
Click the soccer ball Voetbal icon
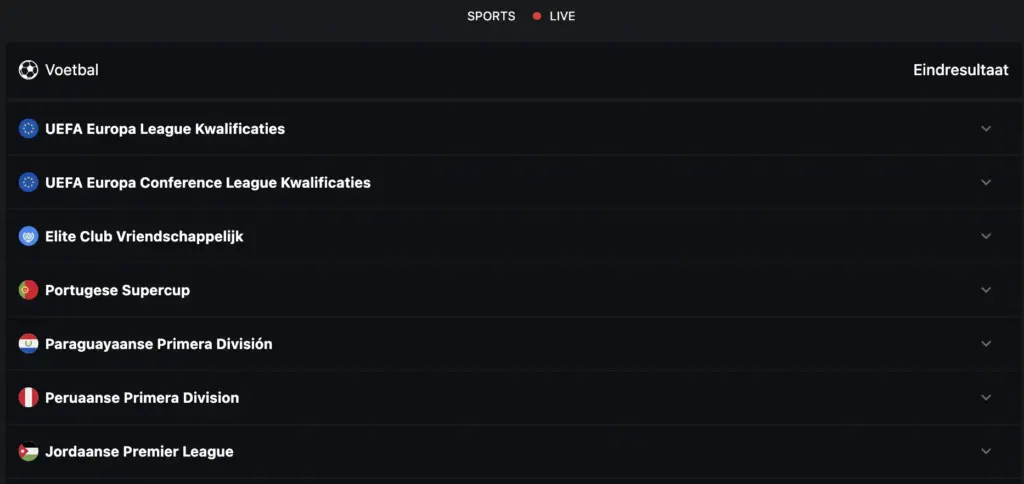tap(28, 70)
